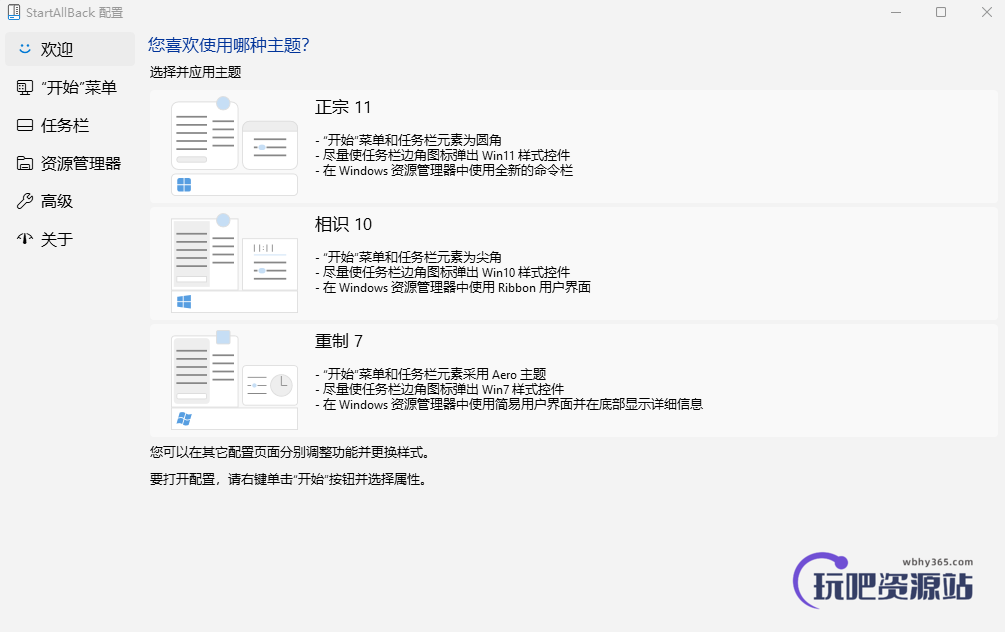Switch to the "开始"菜单 settings tab
Screen dimensions: 1005x632
point(70,87)
